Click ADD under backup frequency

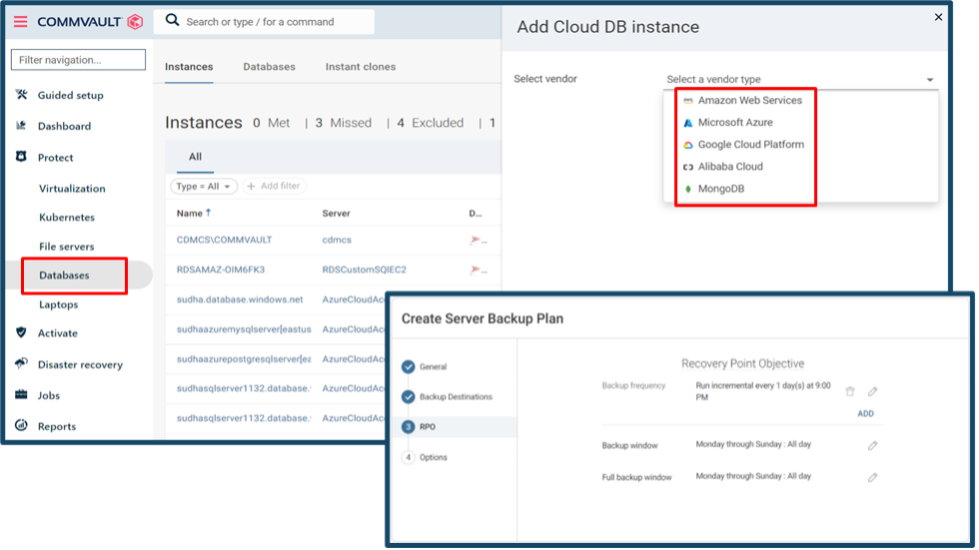pyautogui.click(x=865, y=414)
